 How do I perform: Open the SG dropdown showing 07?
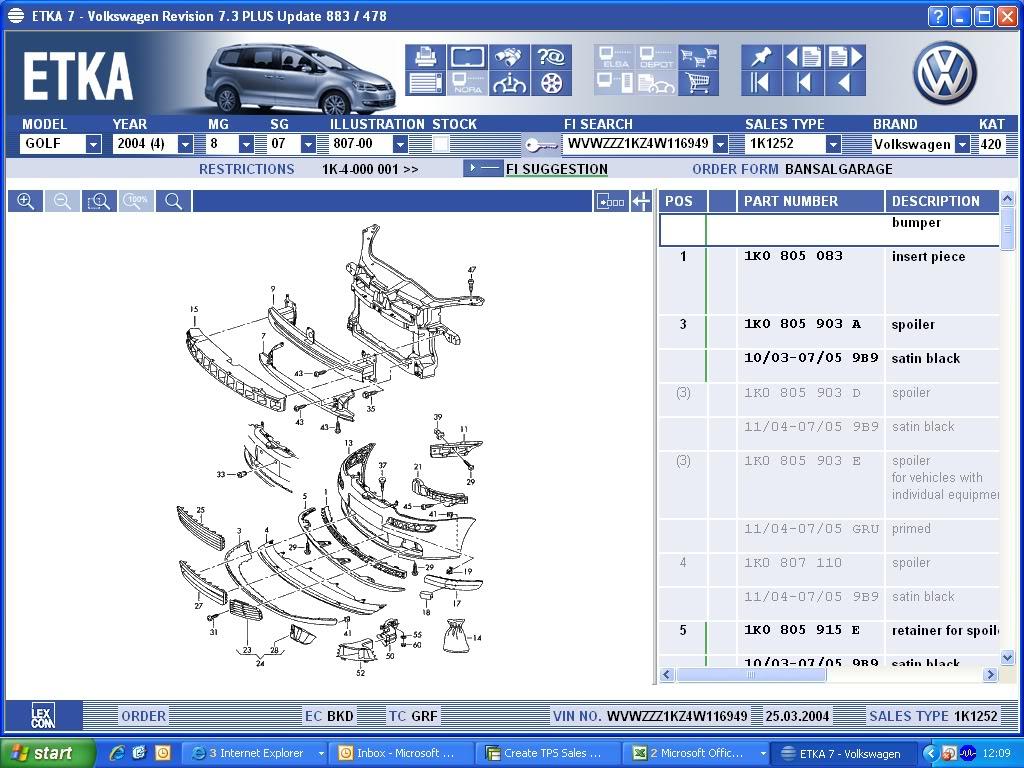[308, 144]
